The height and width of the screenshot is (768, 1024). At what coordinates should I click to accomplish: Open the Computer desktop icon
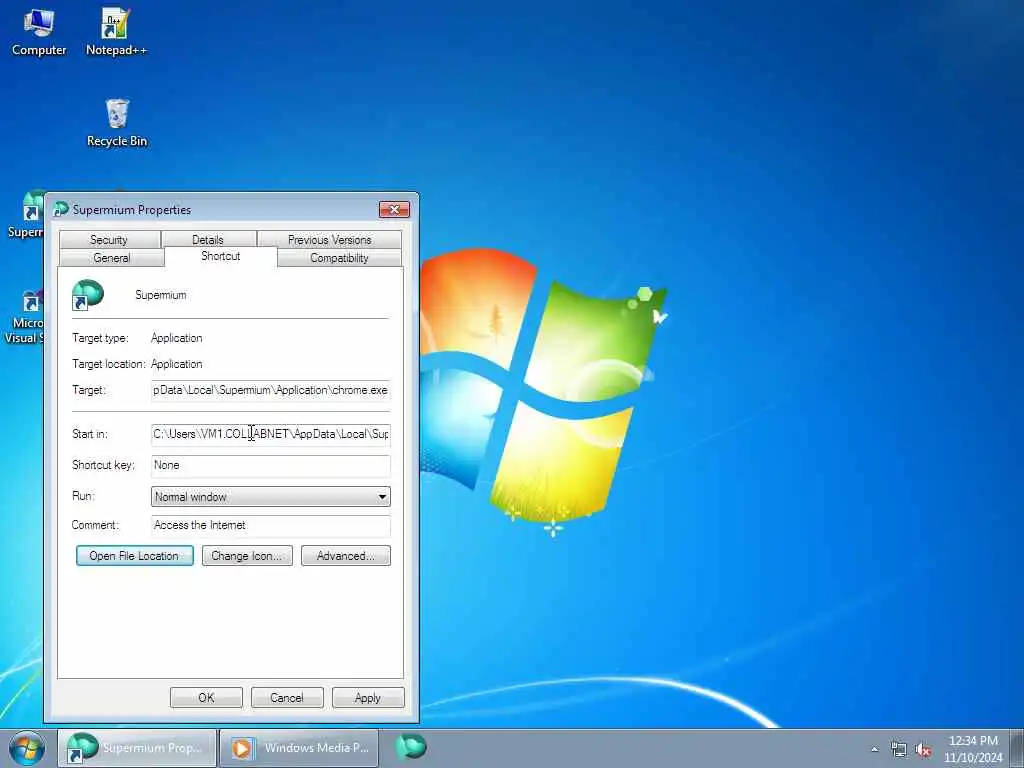(x=39, y=33)
